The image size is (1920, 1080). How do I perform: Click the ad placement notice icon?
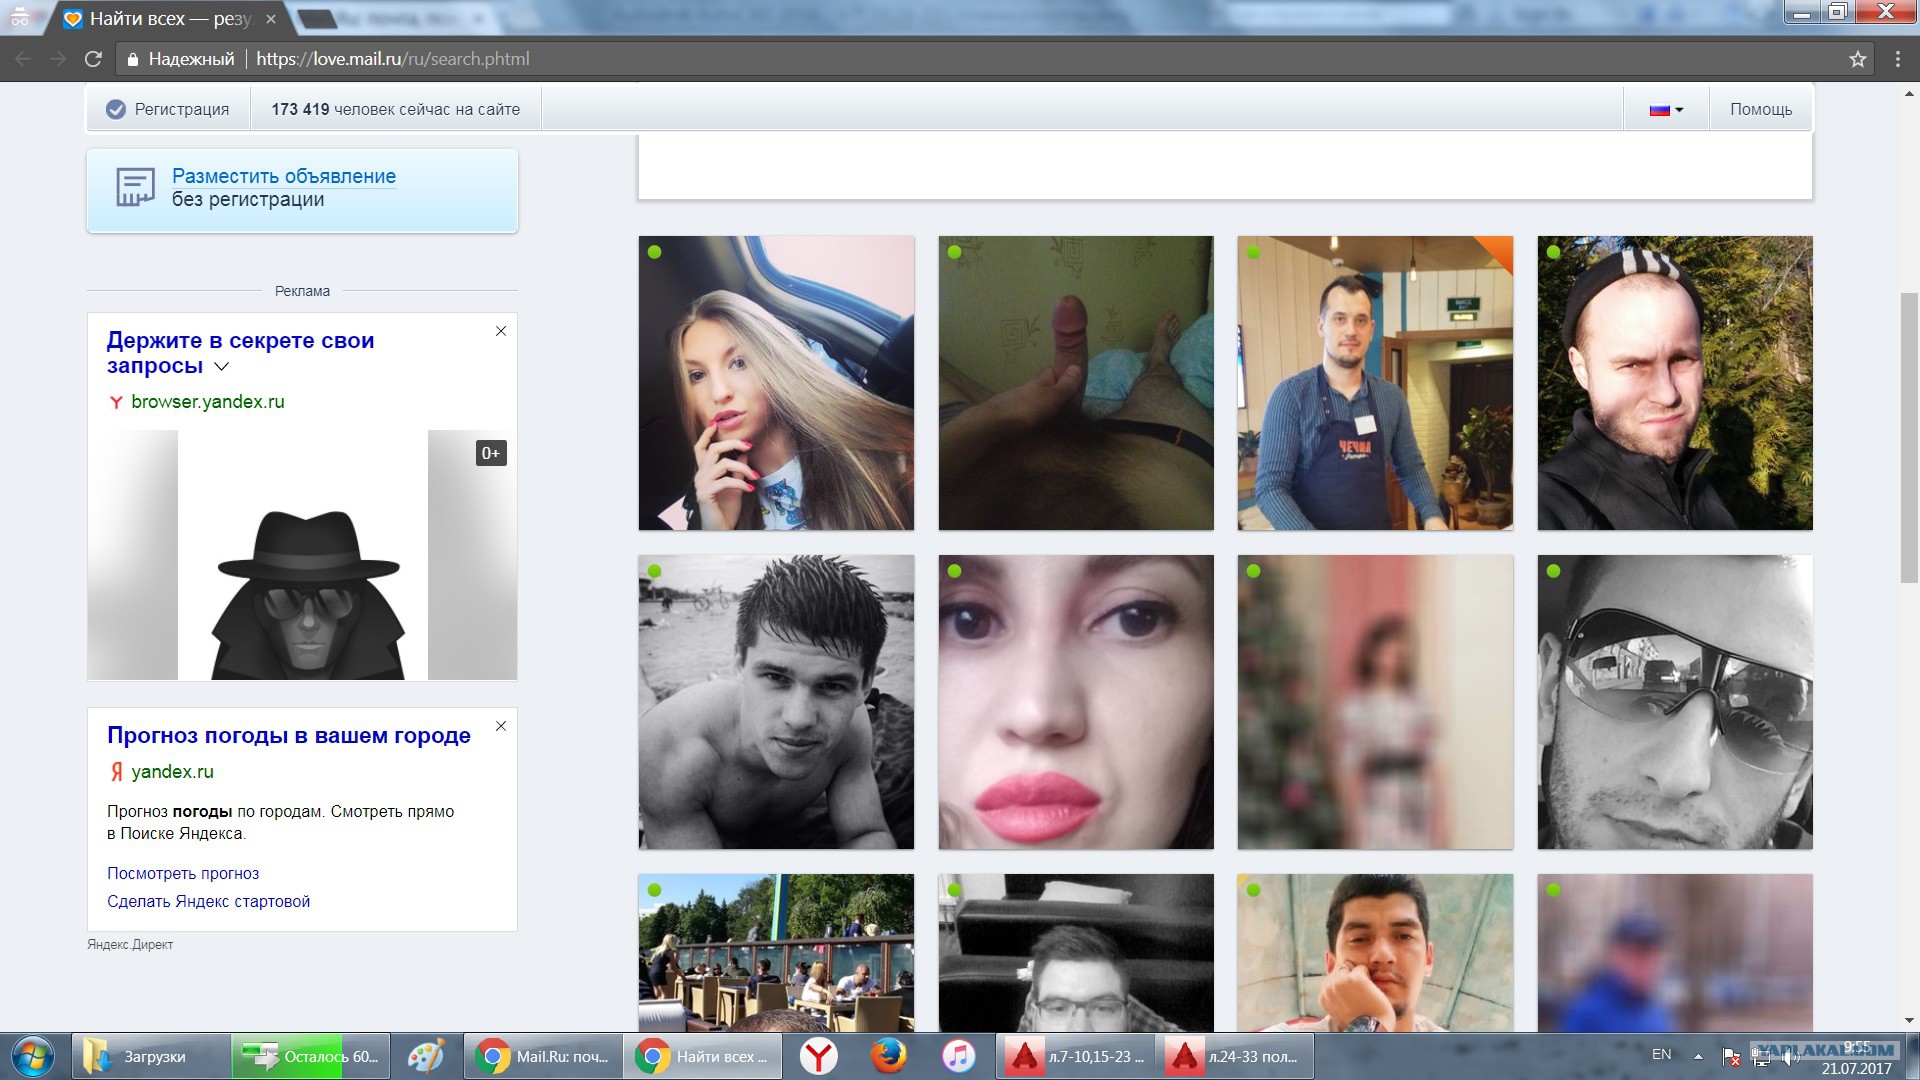point(135,187)
